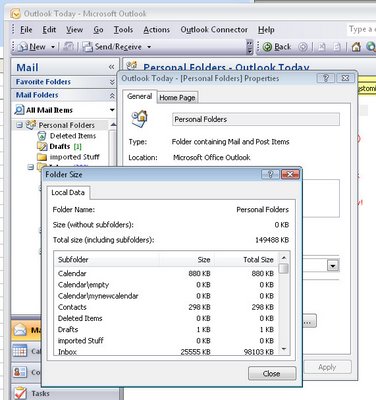The width and height of the screenshot is (376, 400).
Task: Click the Size column header
Action: [x=187, y=260]
